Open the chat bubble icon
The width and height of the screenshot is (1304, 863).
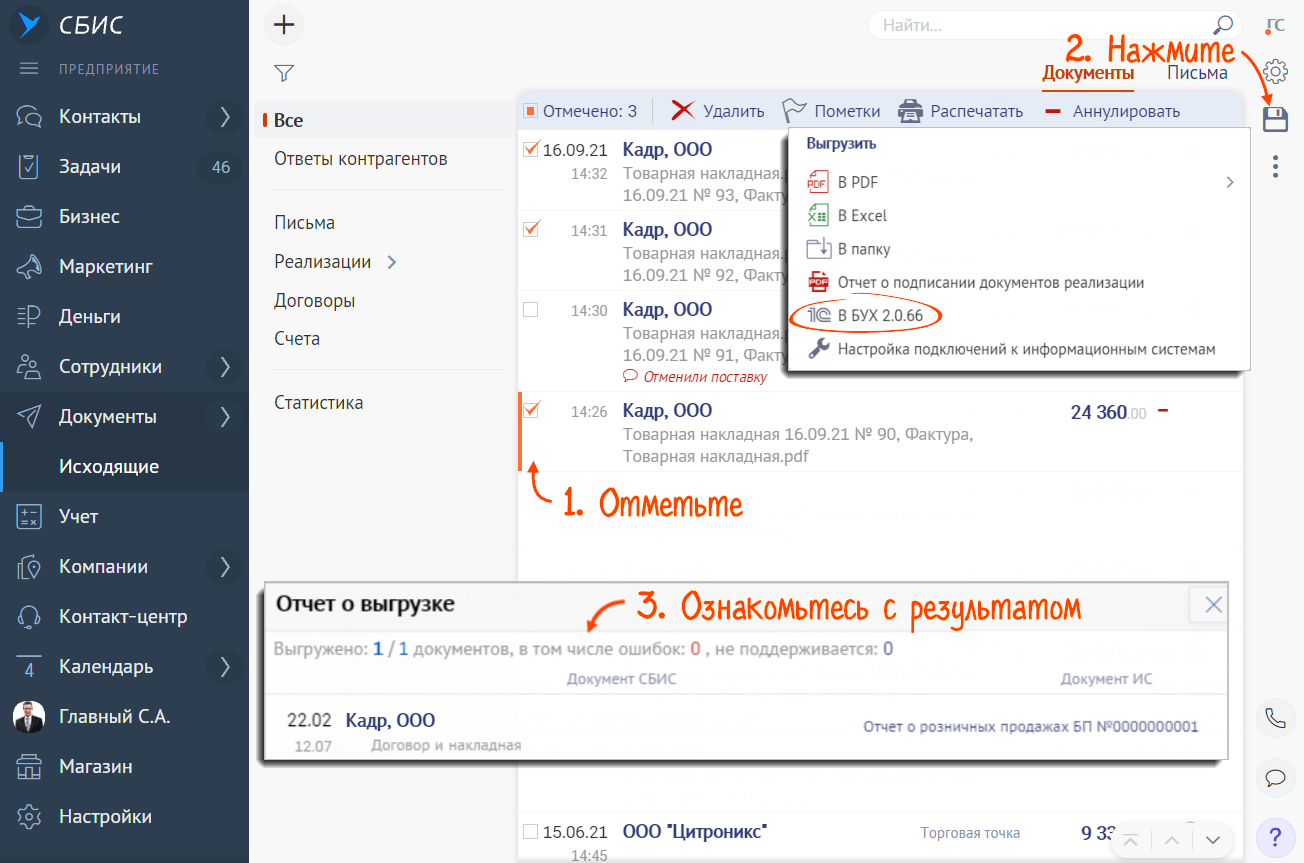[1275, 777]
